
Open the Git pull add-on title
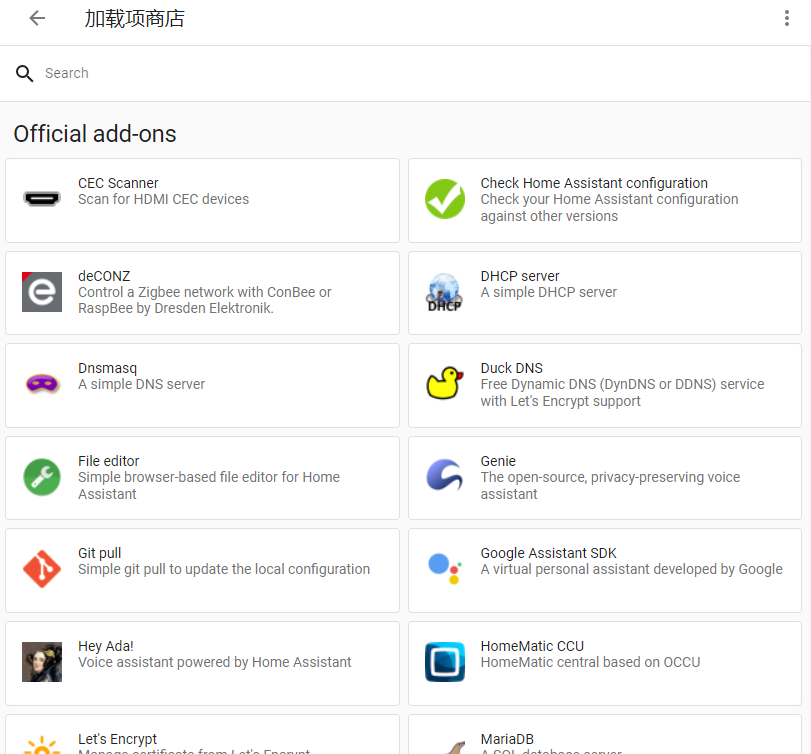(x=99, y=553)
